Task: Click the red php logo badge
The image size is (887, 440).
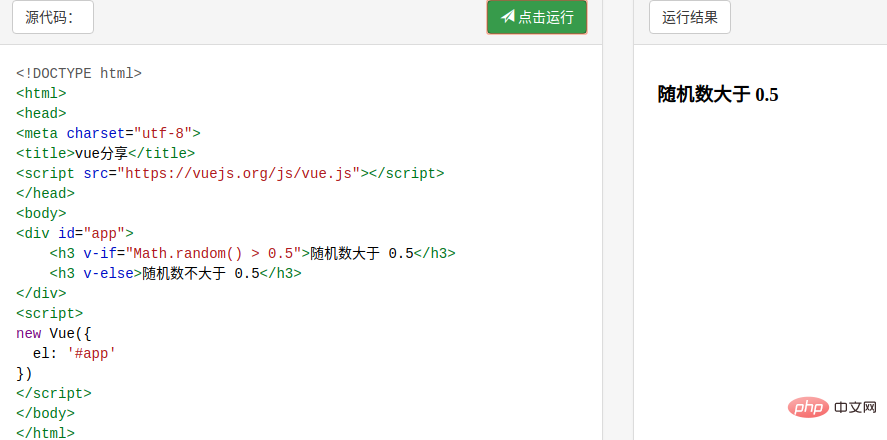Action: [x=809, y=407]
